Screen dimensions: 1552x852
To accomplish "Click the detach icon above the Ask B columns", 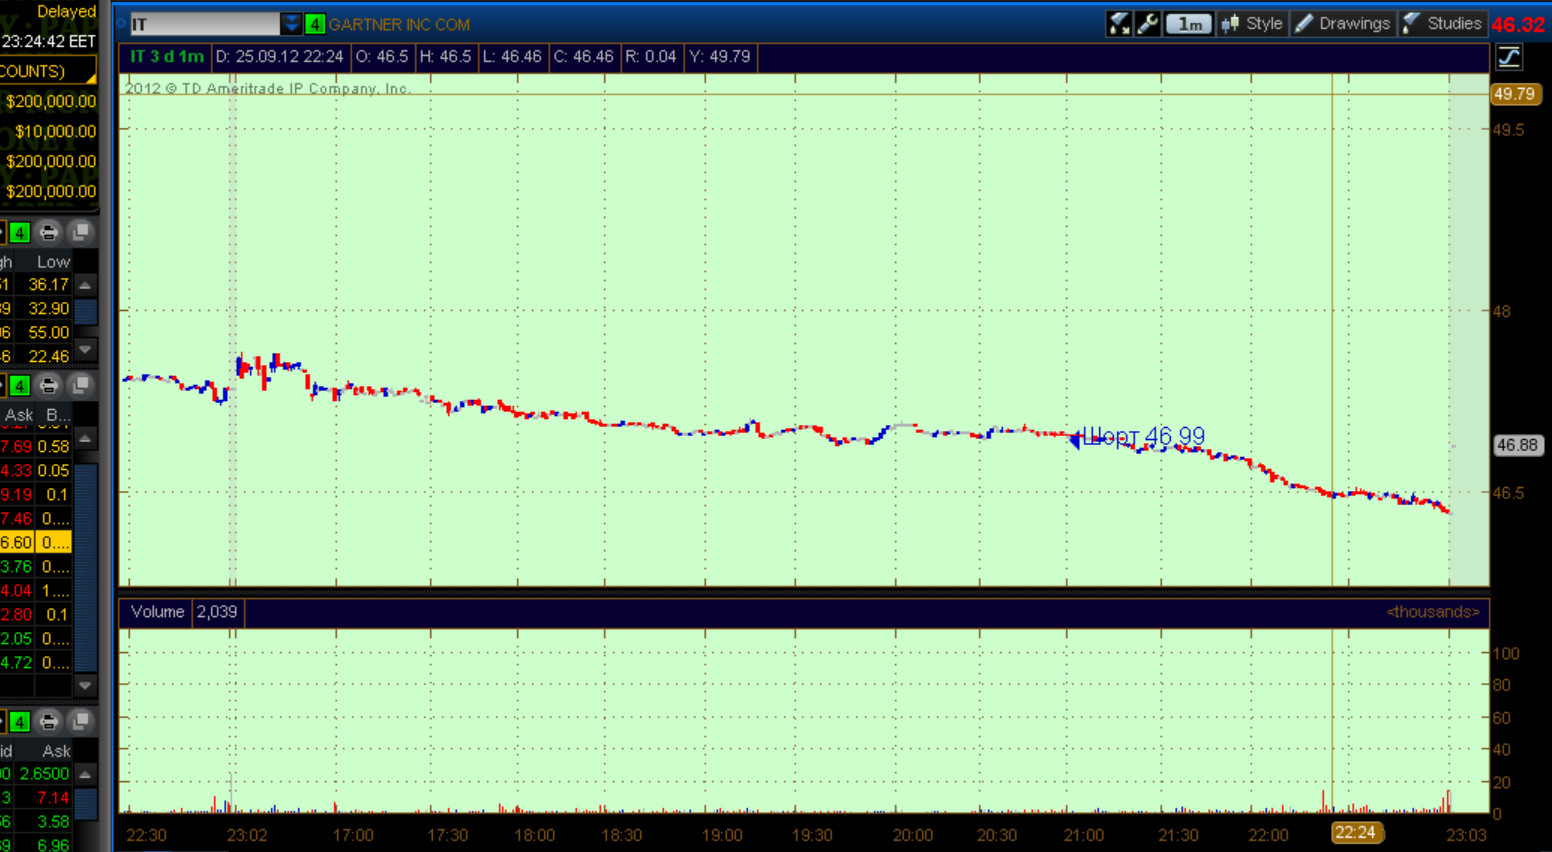I will pos(80,386).
